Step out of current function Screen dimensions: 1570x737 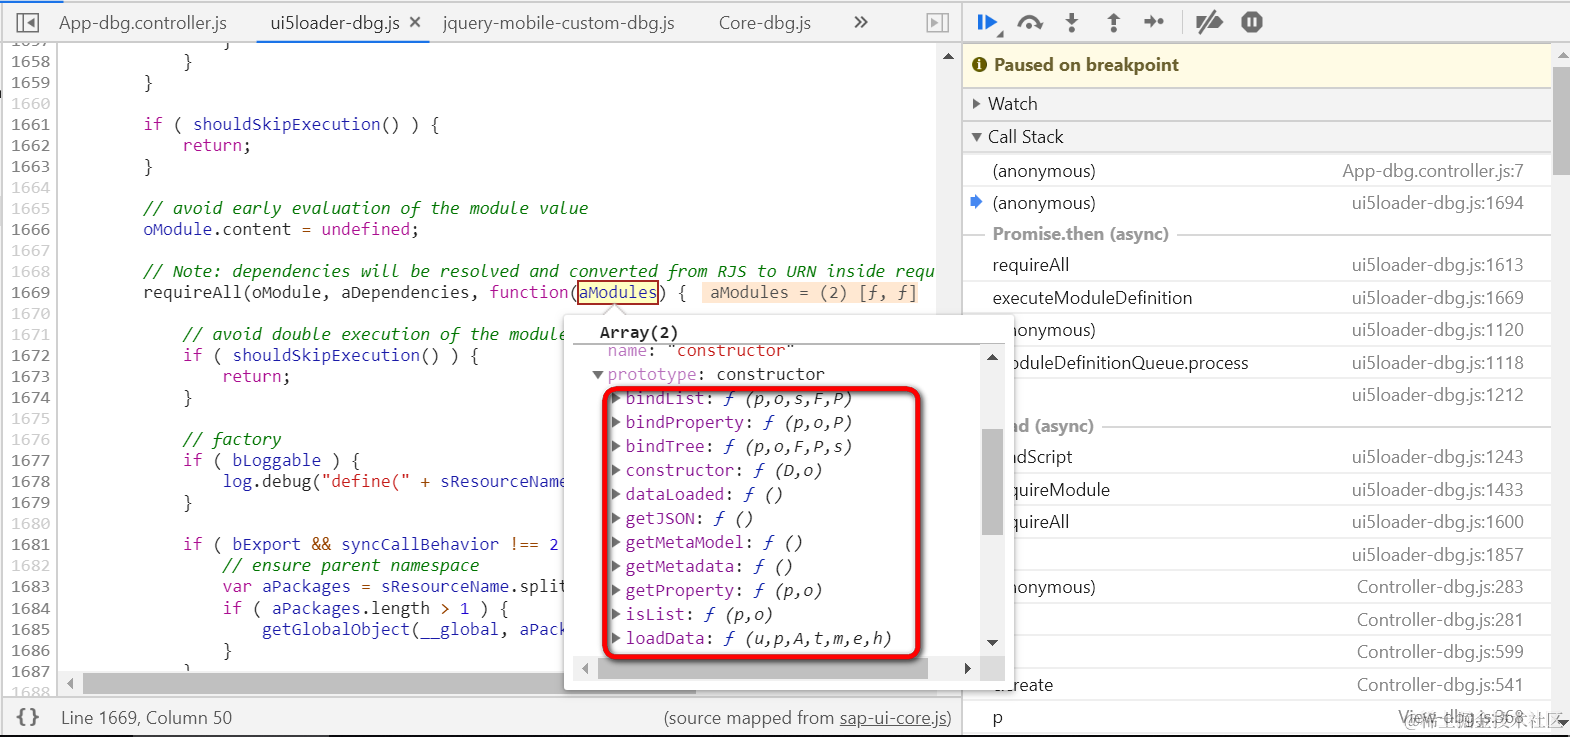(1113, 22)
